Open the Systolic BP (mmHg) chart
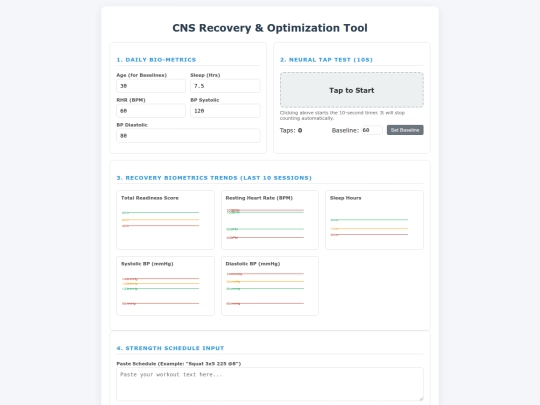Image resolution: width=540 pixels, height=405 pixels. coord(165,286)
